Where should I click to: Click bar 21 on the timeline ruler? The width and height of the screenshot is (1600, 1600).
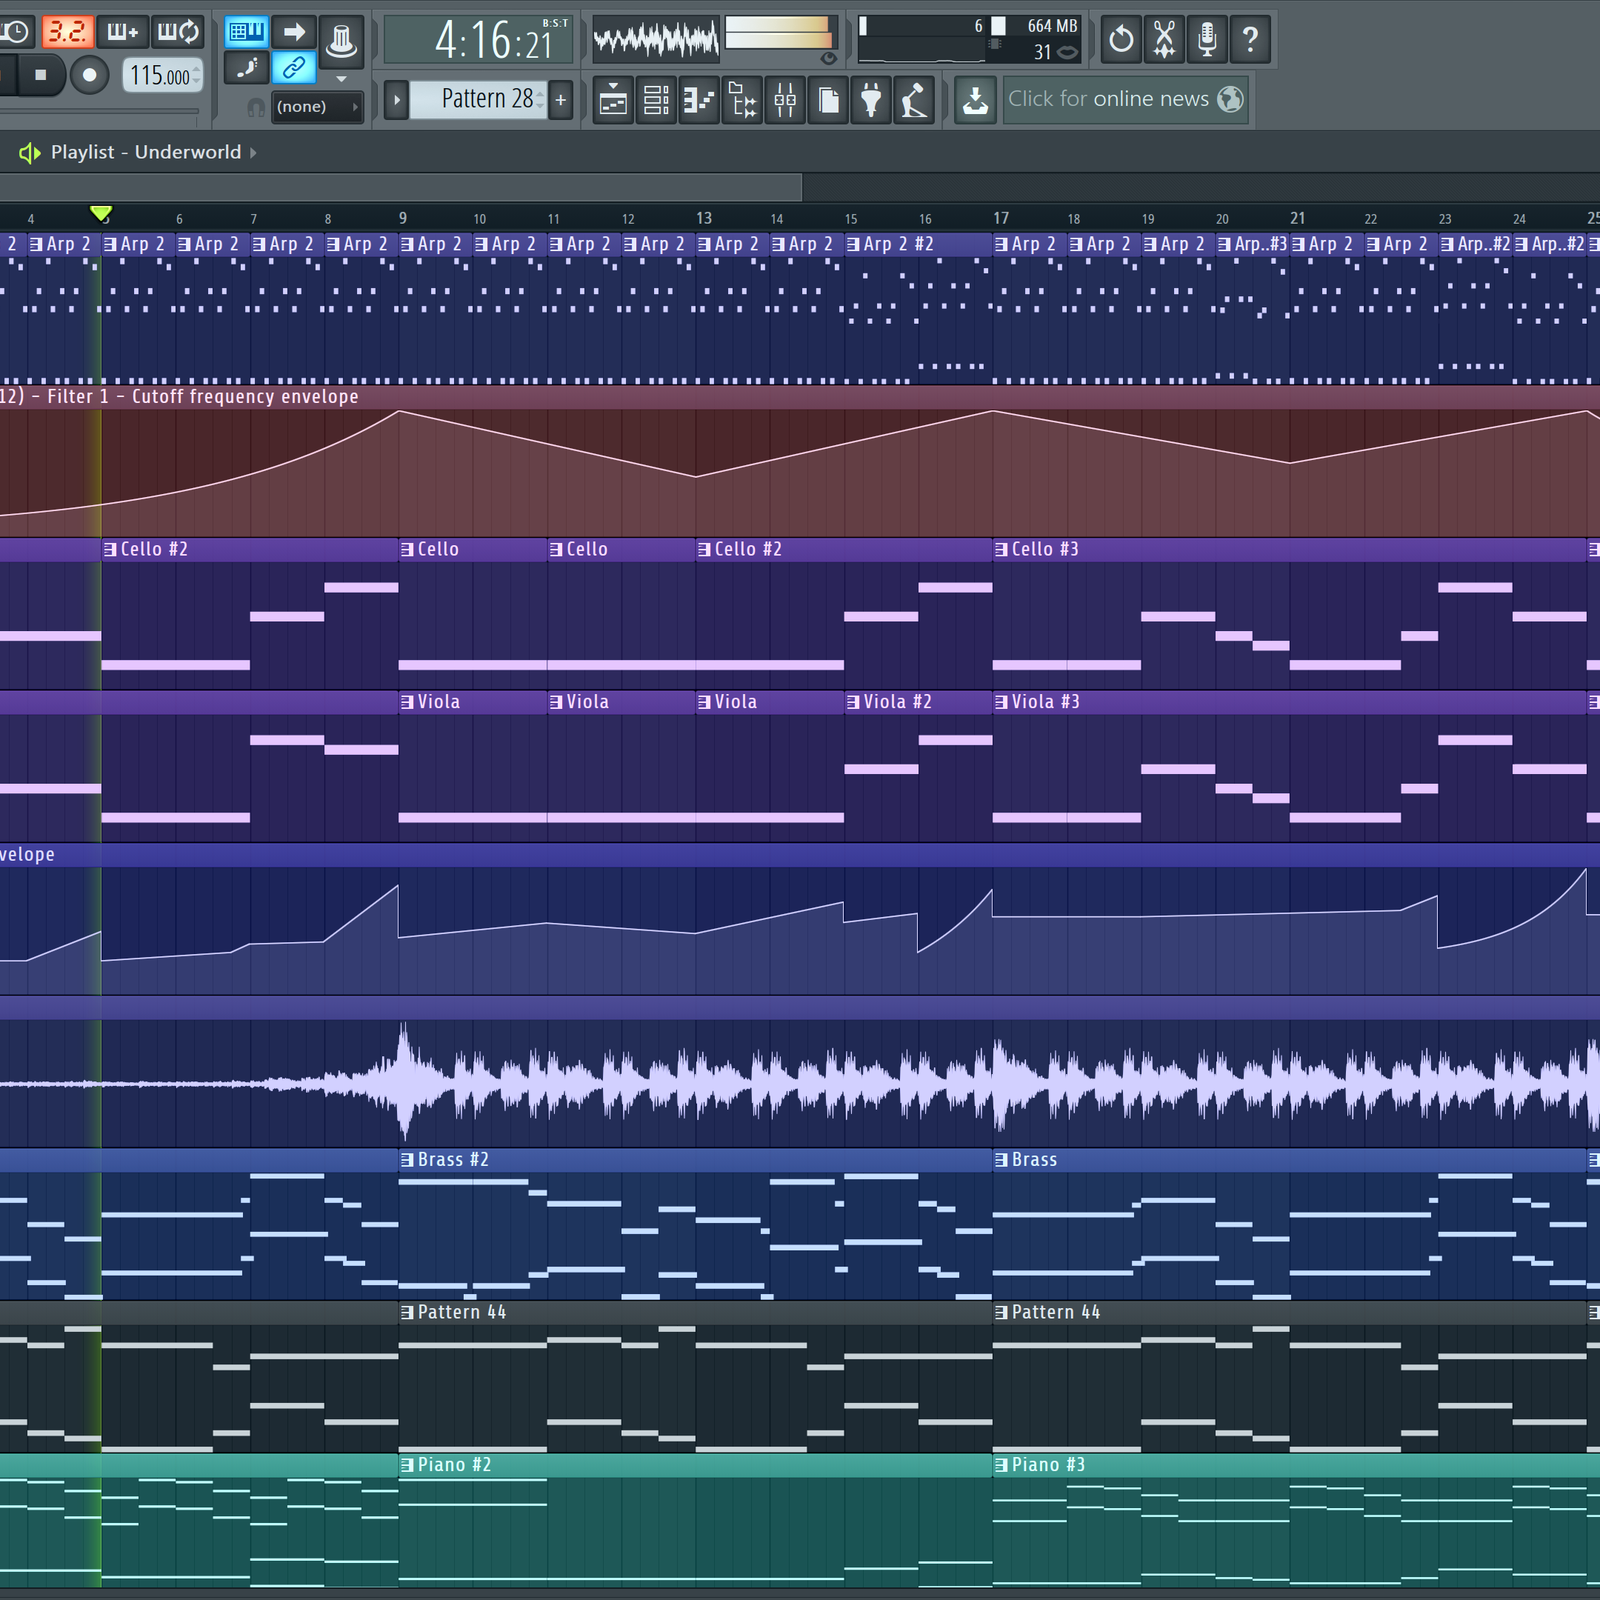(1297, 218)
